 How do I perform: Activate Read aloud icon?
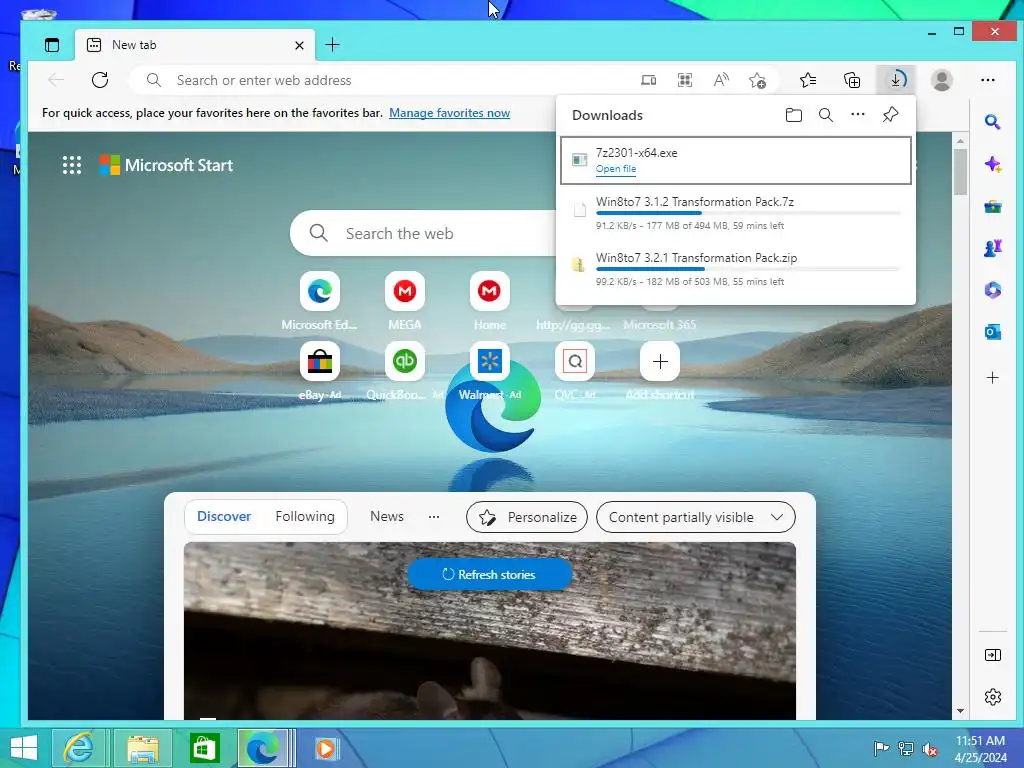[x=721, y=80]
